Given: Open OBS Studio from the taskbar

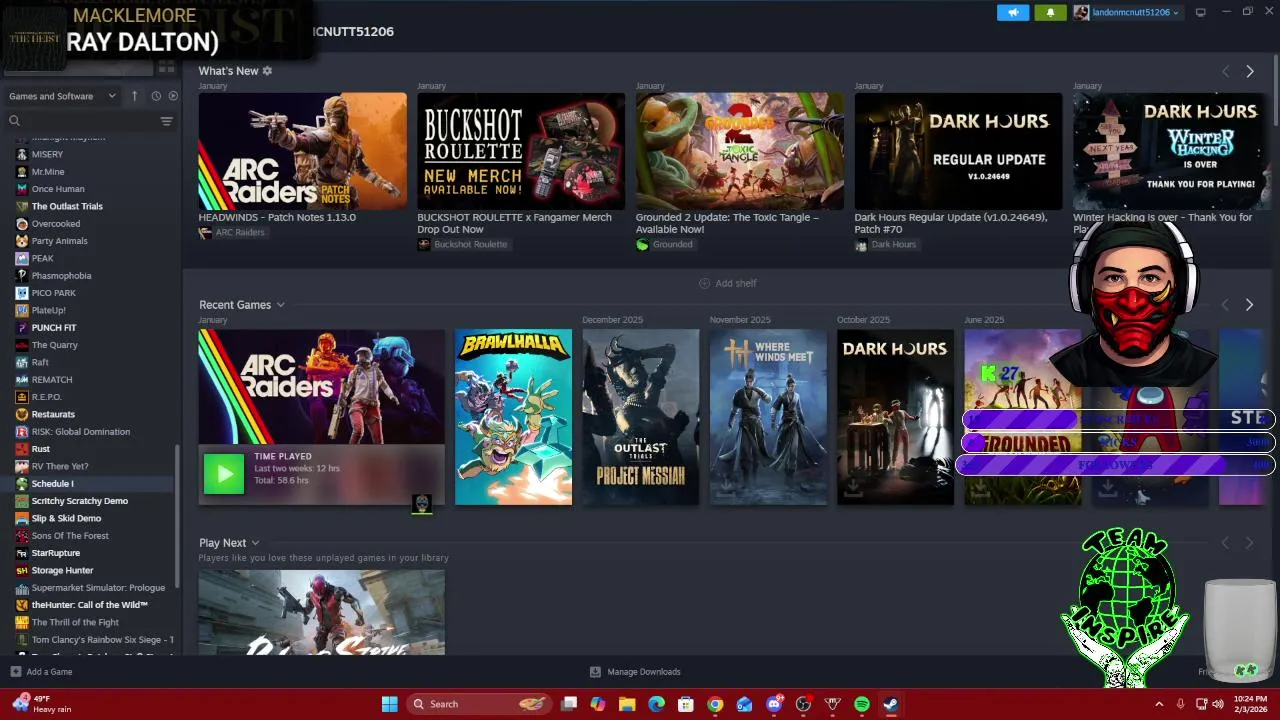Looking at the screenshot, I should click(x=803, y=704).
